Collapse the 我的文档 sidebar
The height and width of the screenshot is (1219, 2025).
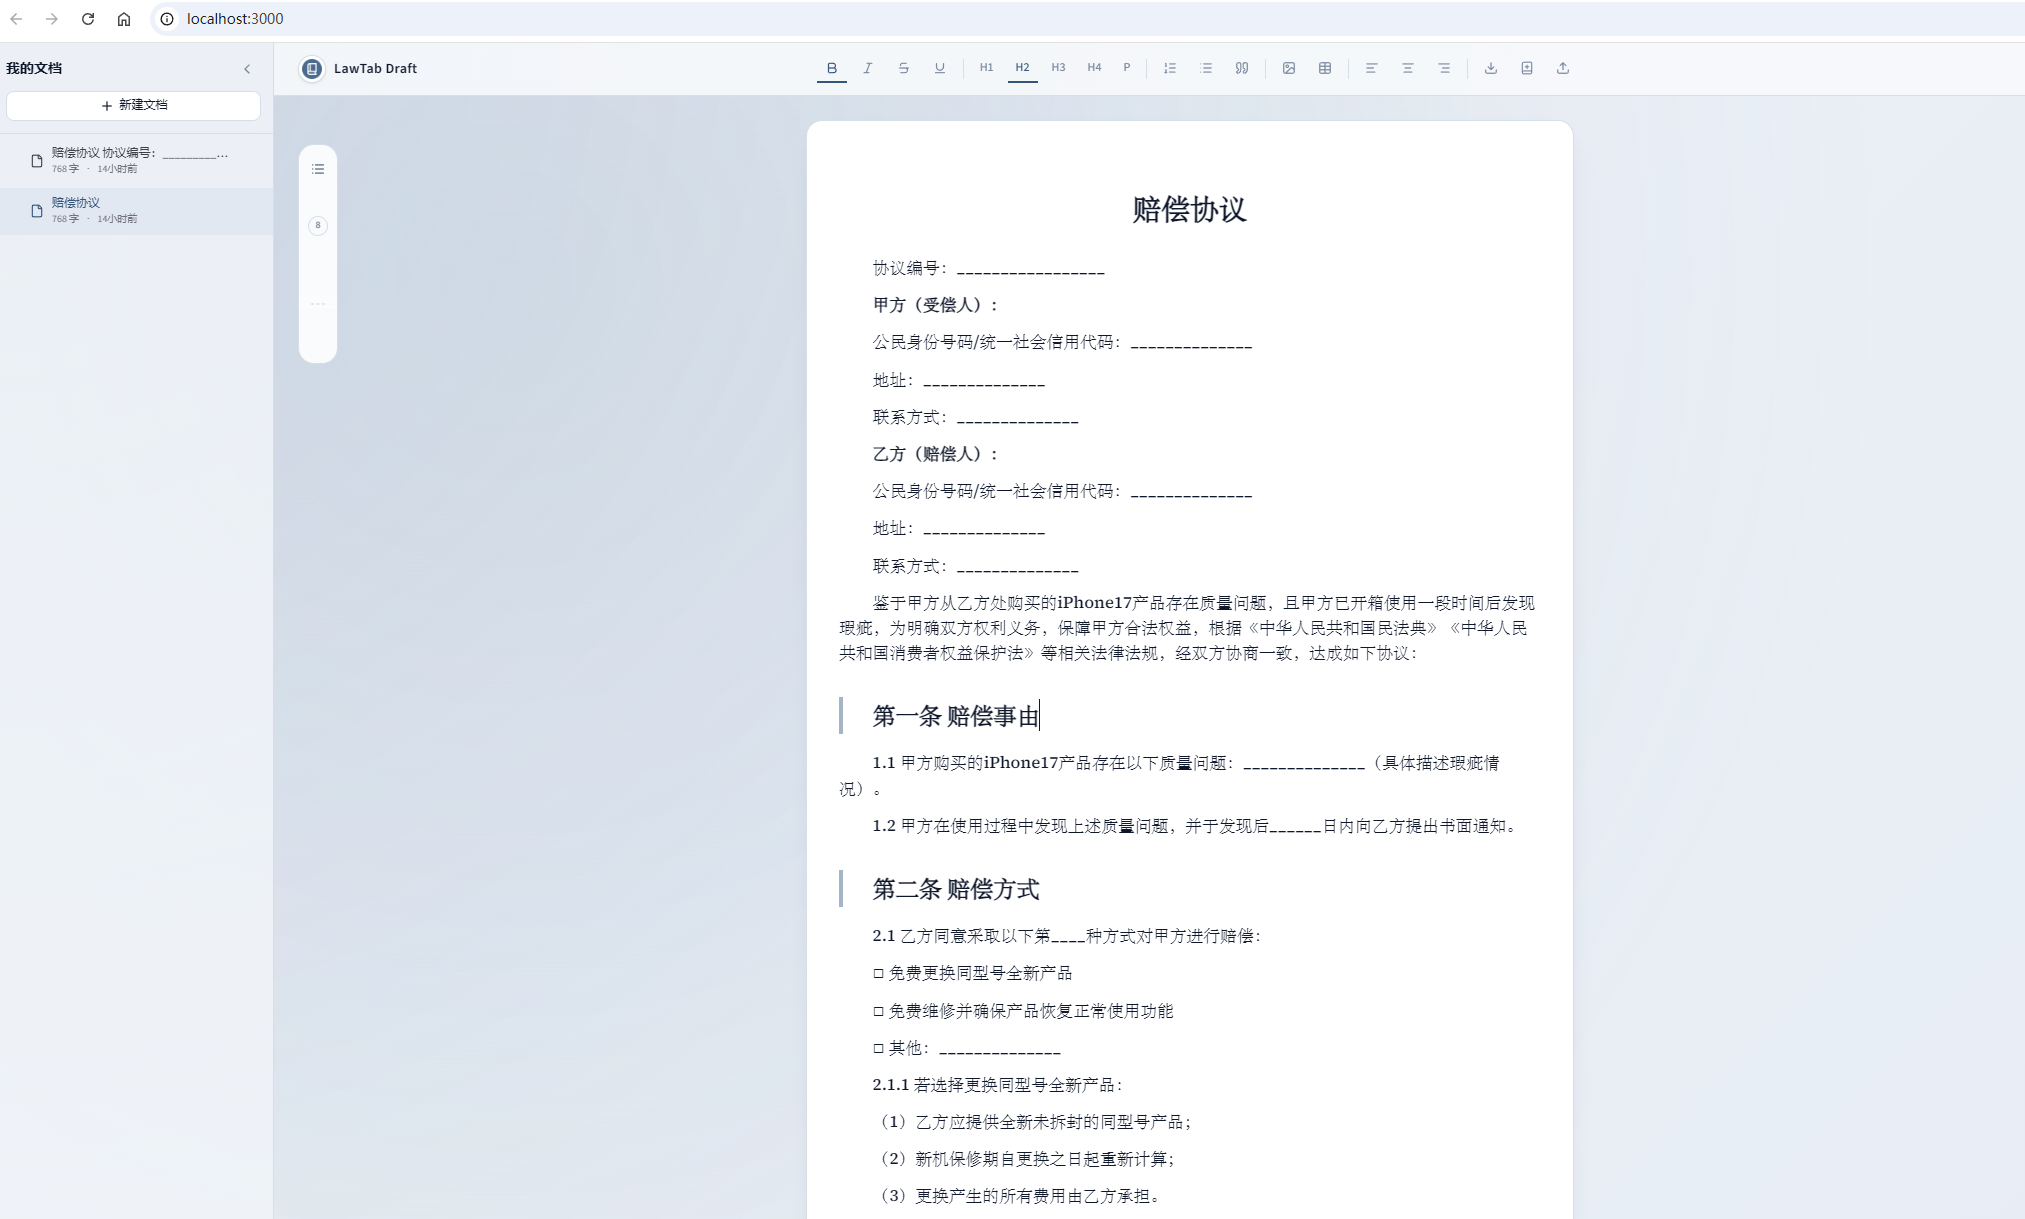point(248,68)
